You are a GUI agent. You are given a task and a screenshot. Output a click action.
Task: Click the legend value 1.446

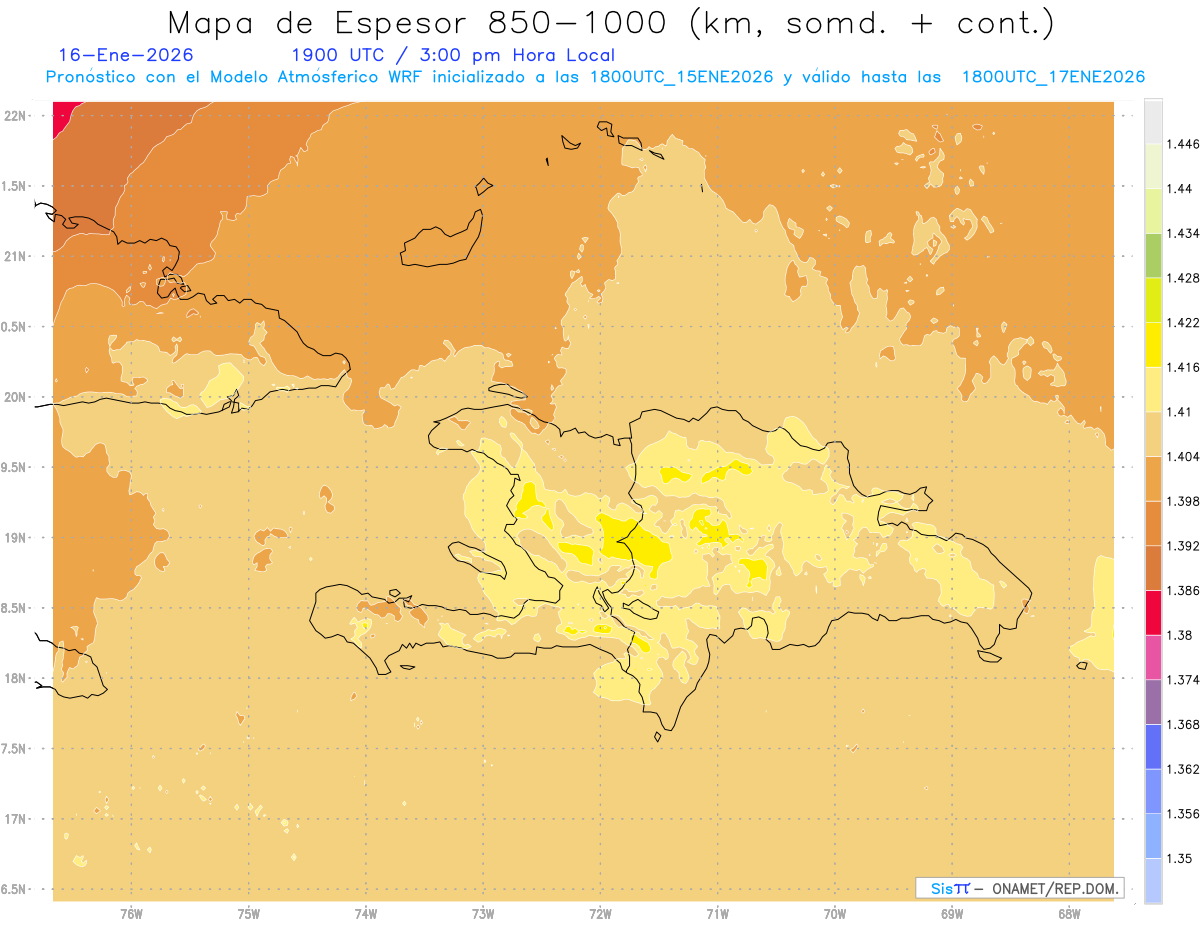coord(1182,144)
